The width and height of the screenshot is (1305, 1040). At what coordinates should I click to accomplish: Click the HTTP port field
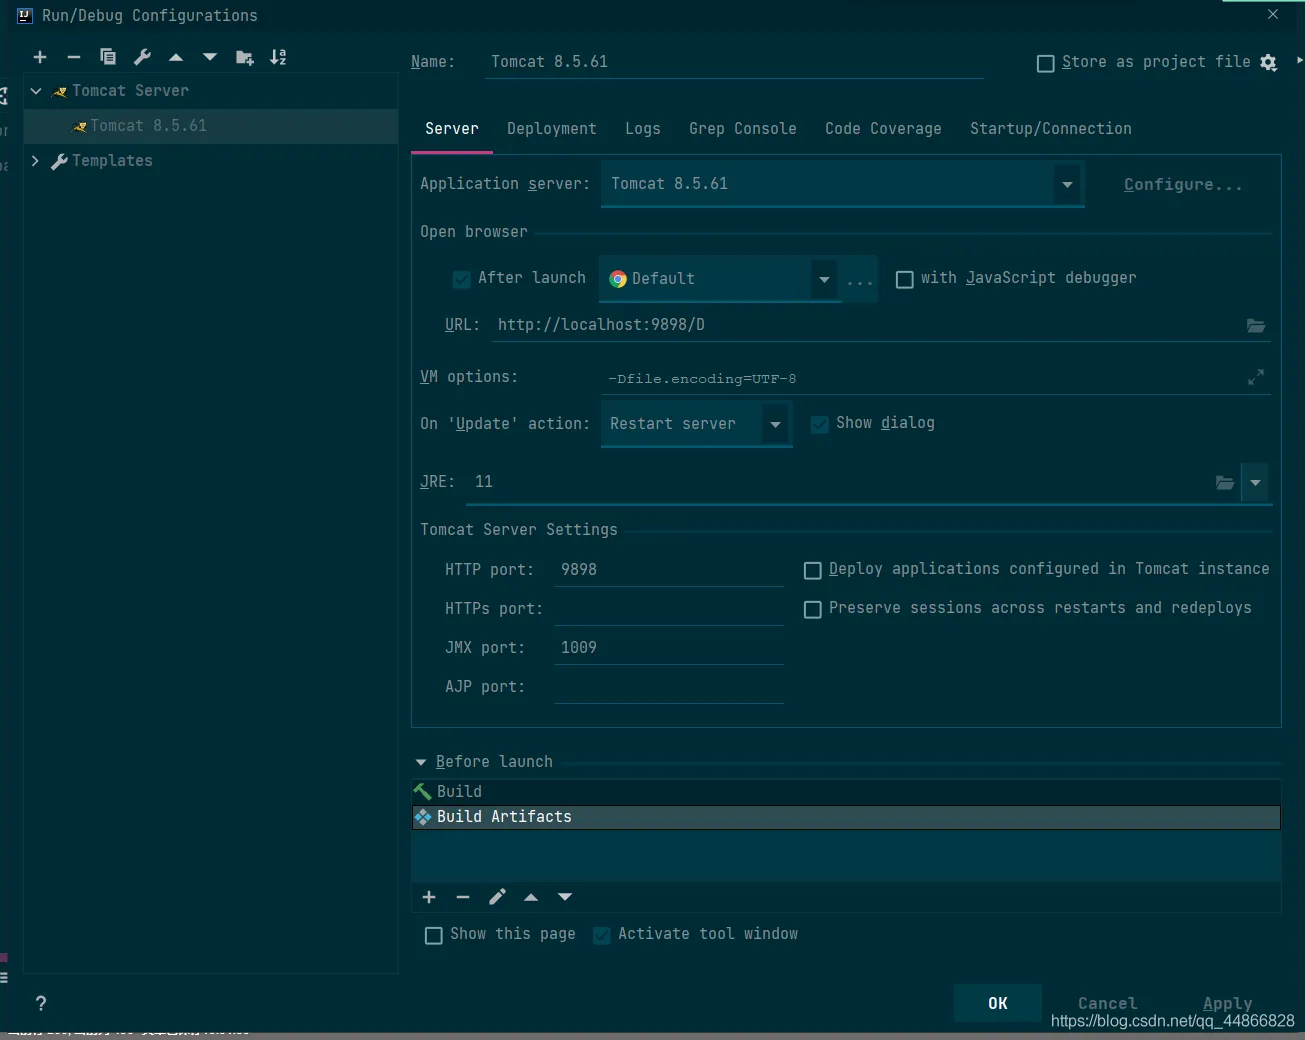click(x=669, y=570)
